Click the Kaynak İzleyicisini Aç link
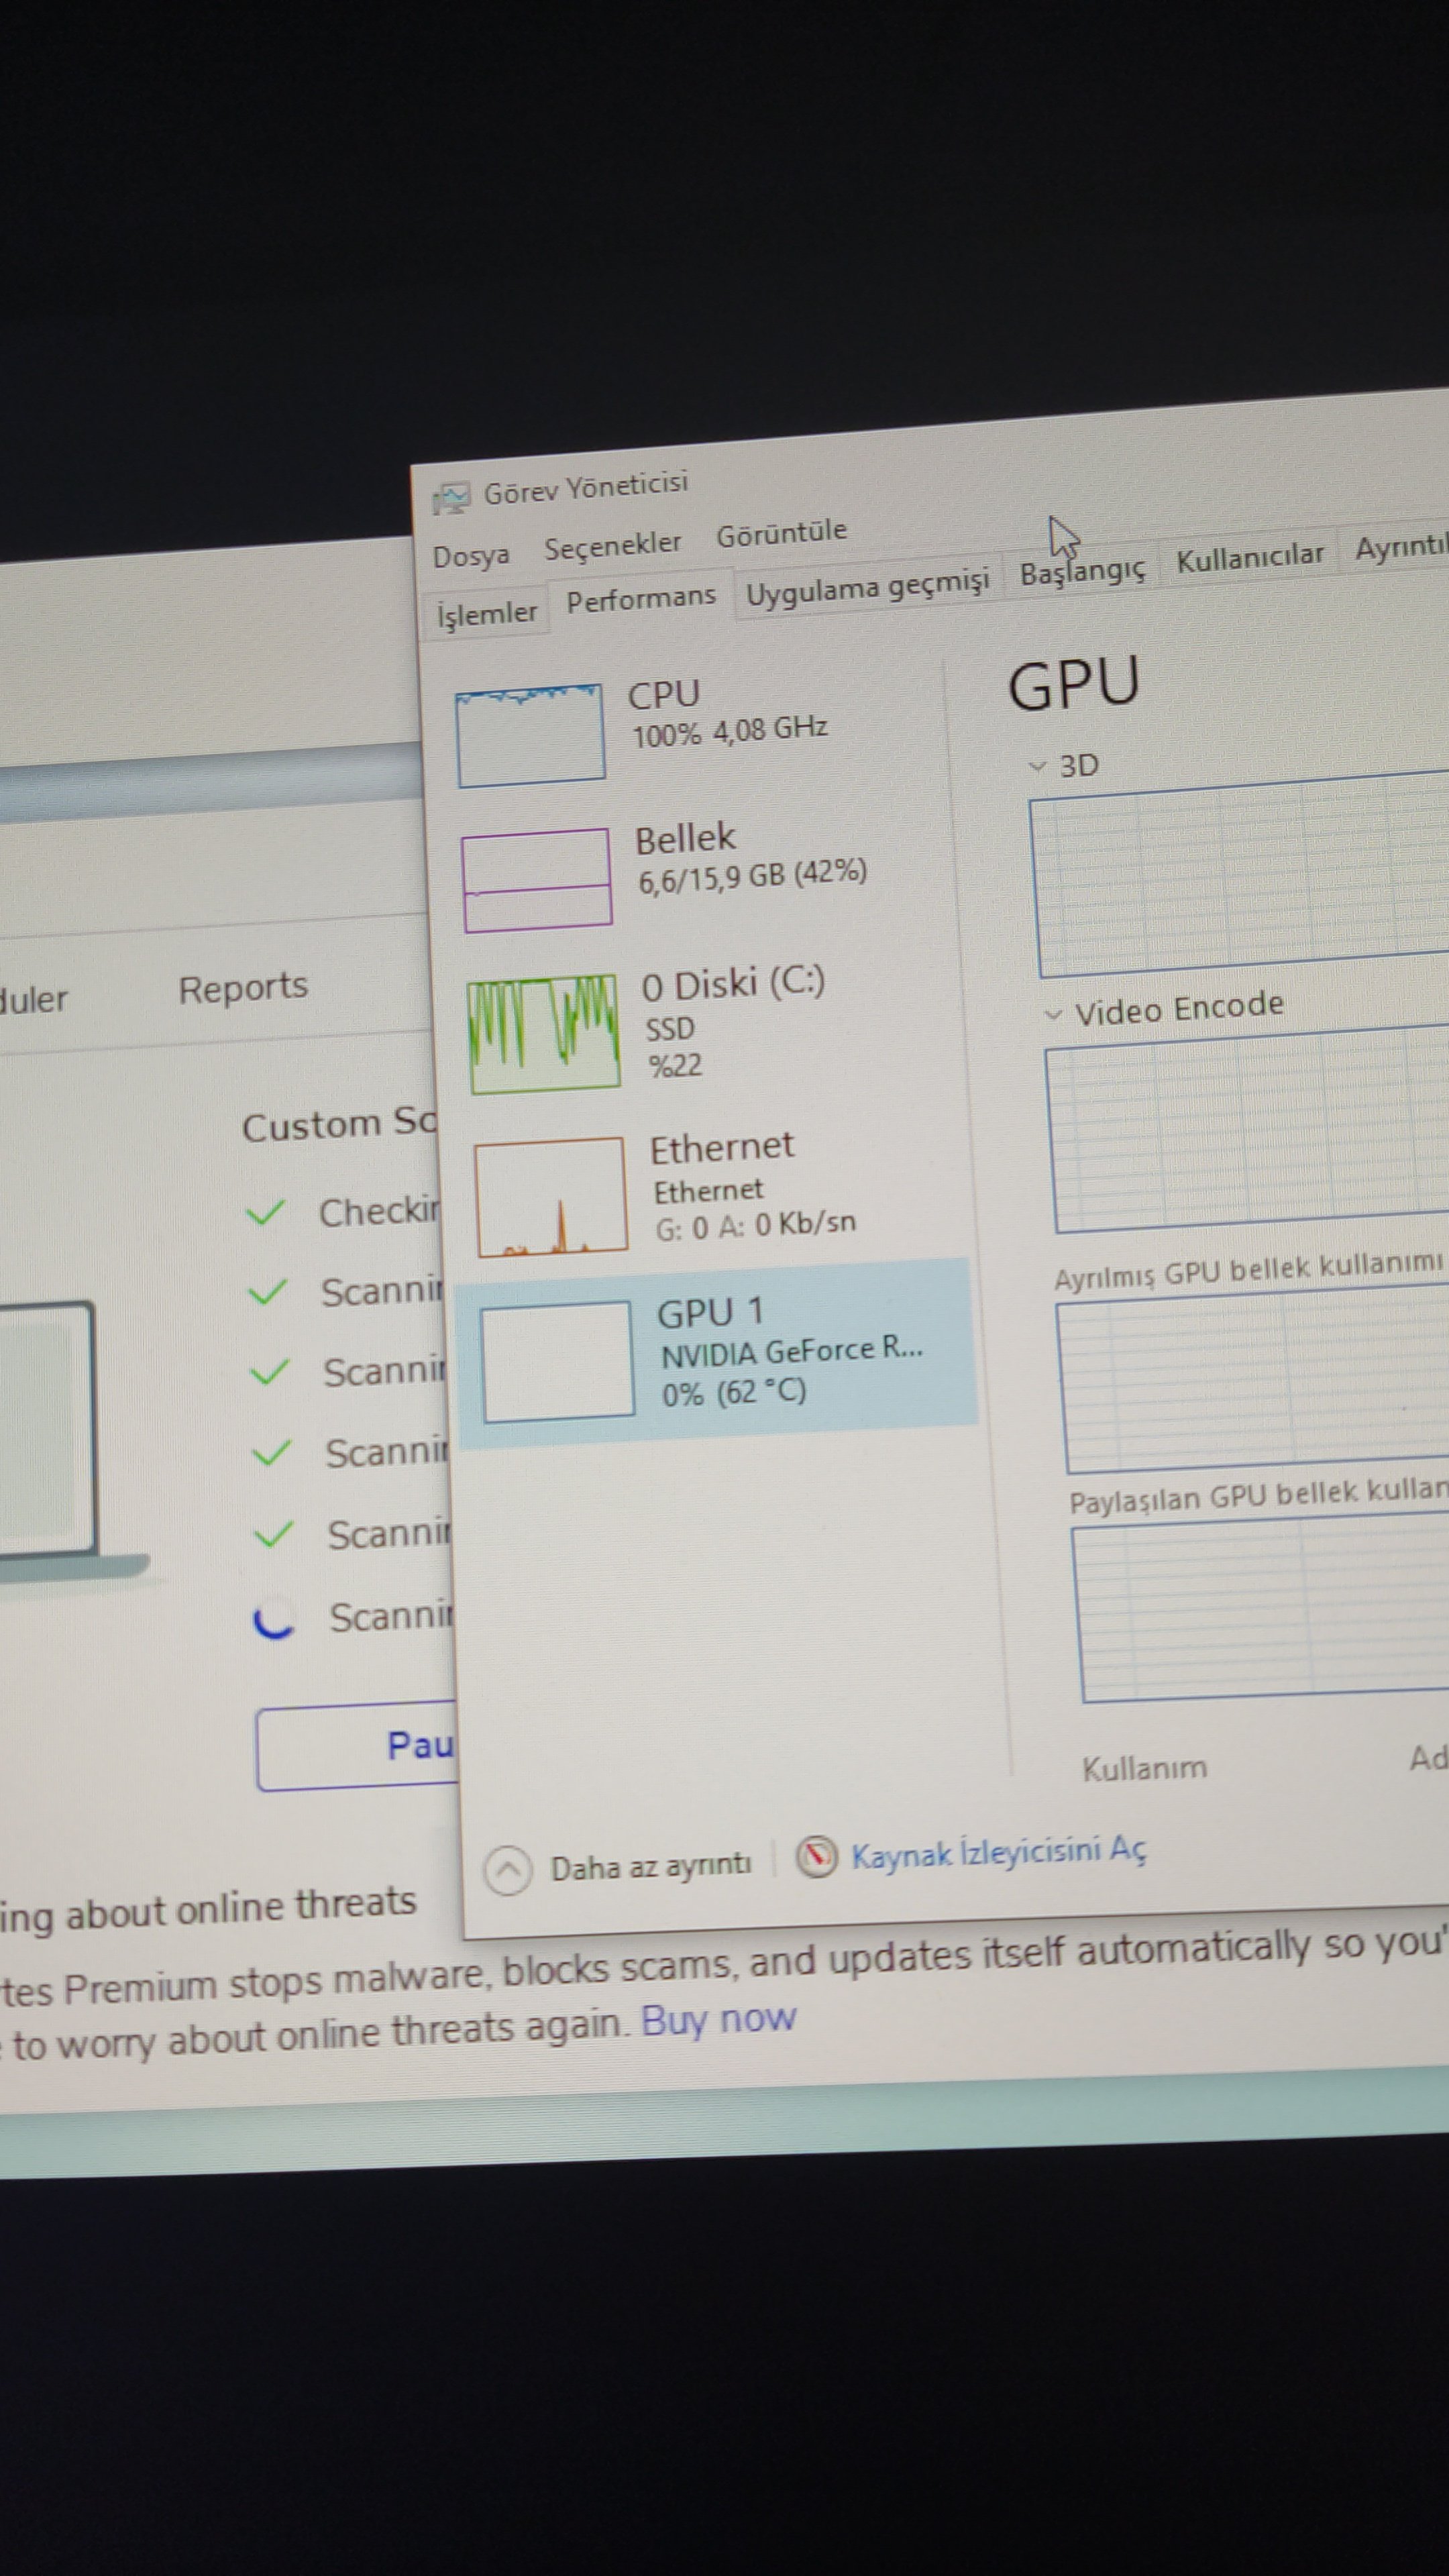 998,1853
